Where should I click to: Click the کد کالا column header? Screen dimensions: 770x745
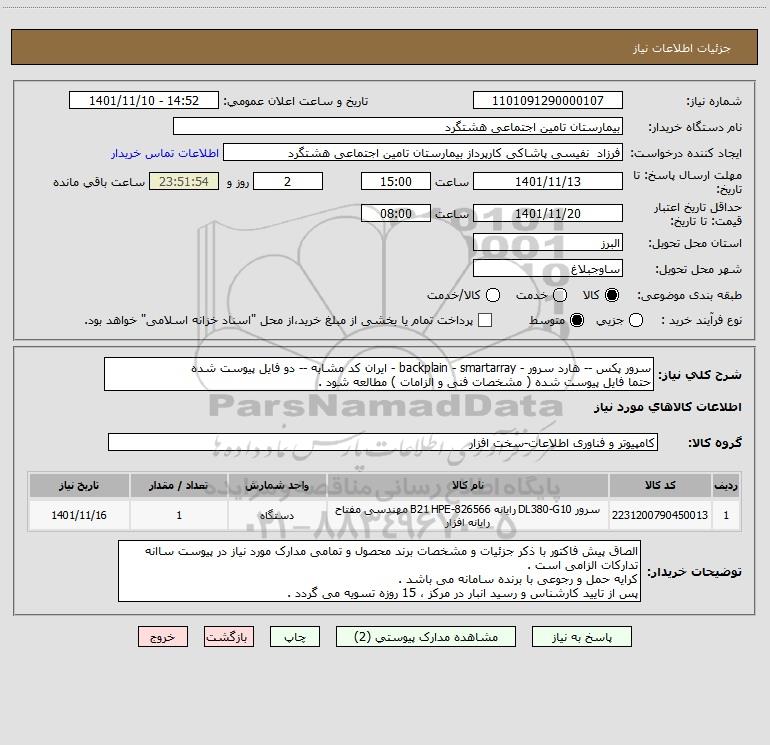coord(660,486)
